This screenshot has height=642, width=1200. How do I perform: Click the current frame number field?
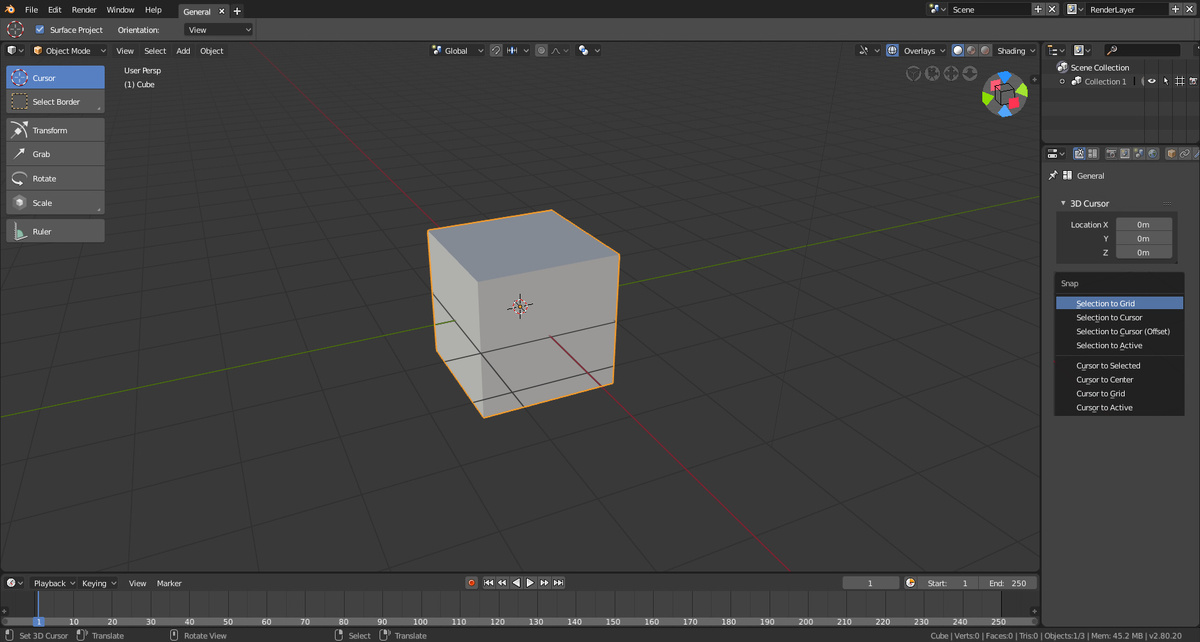pyautogui.click(x=870, y=583)
